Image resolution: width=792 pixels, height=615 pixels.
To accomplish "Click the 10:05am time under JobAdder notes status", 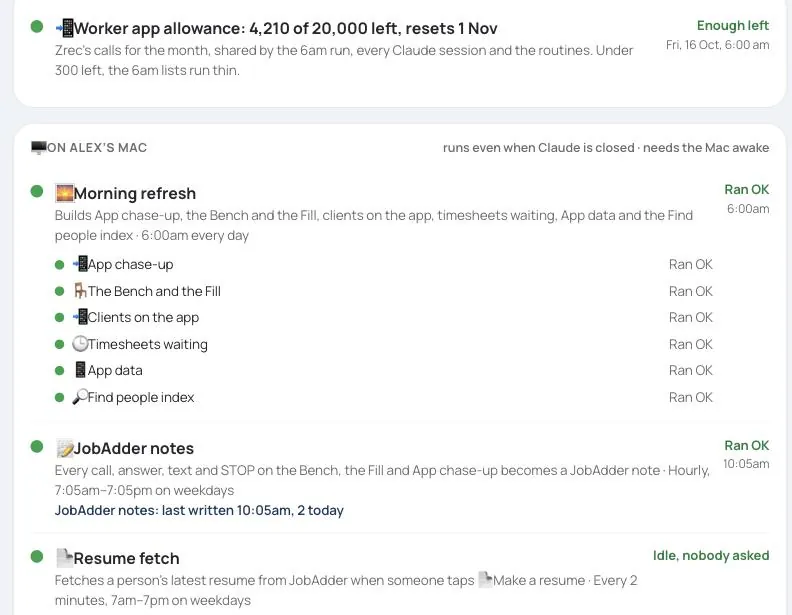I will click(746, 464).
